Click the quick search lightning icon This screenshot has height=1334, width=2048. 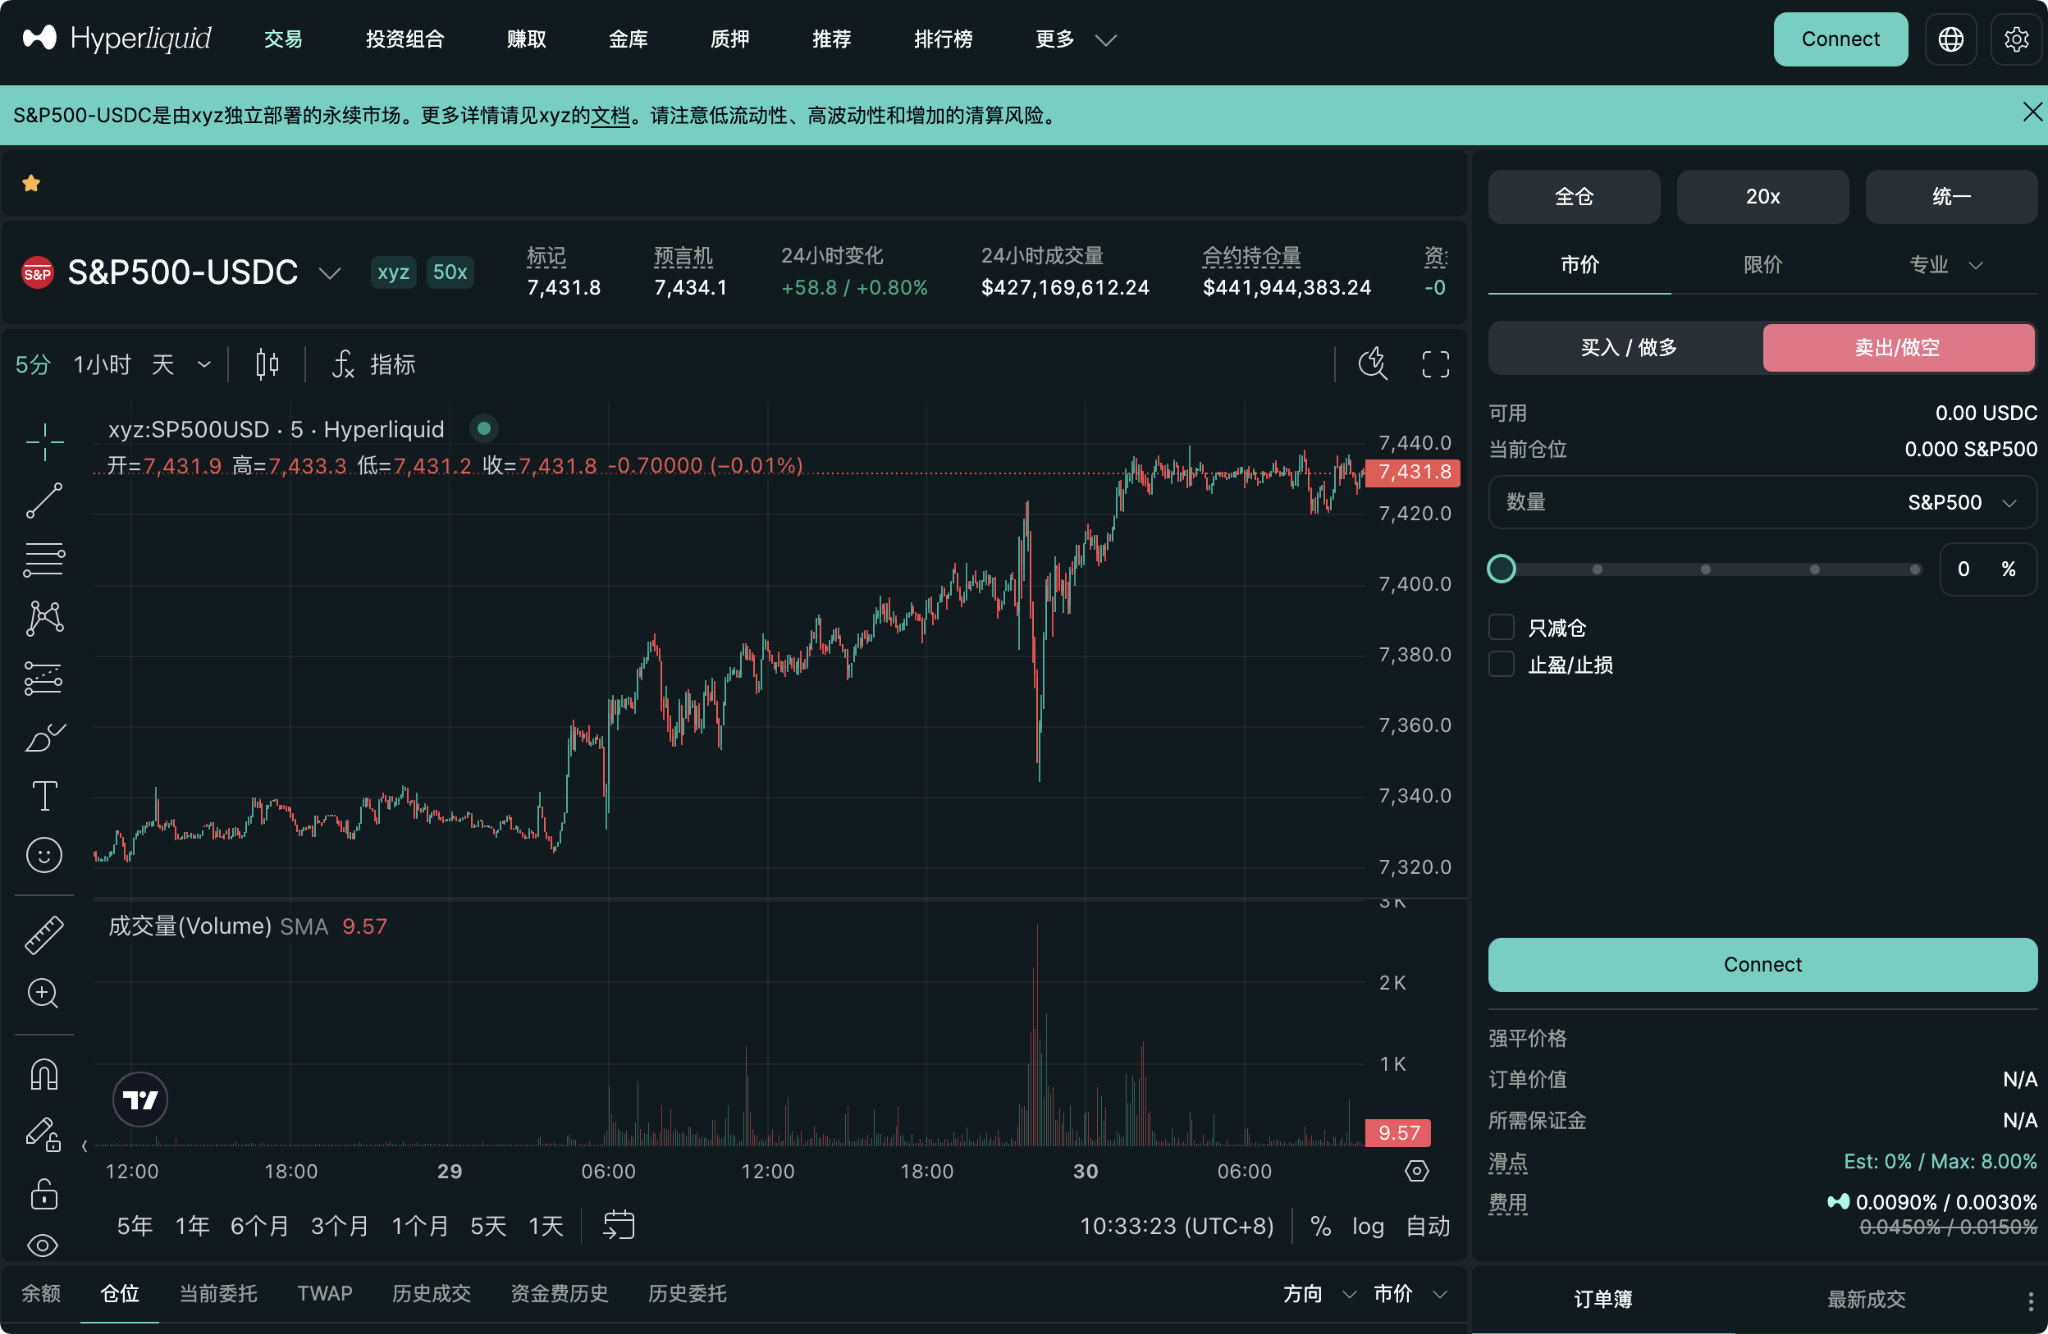pyautogui.click(x=1373, y=364)
